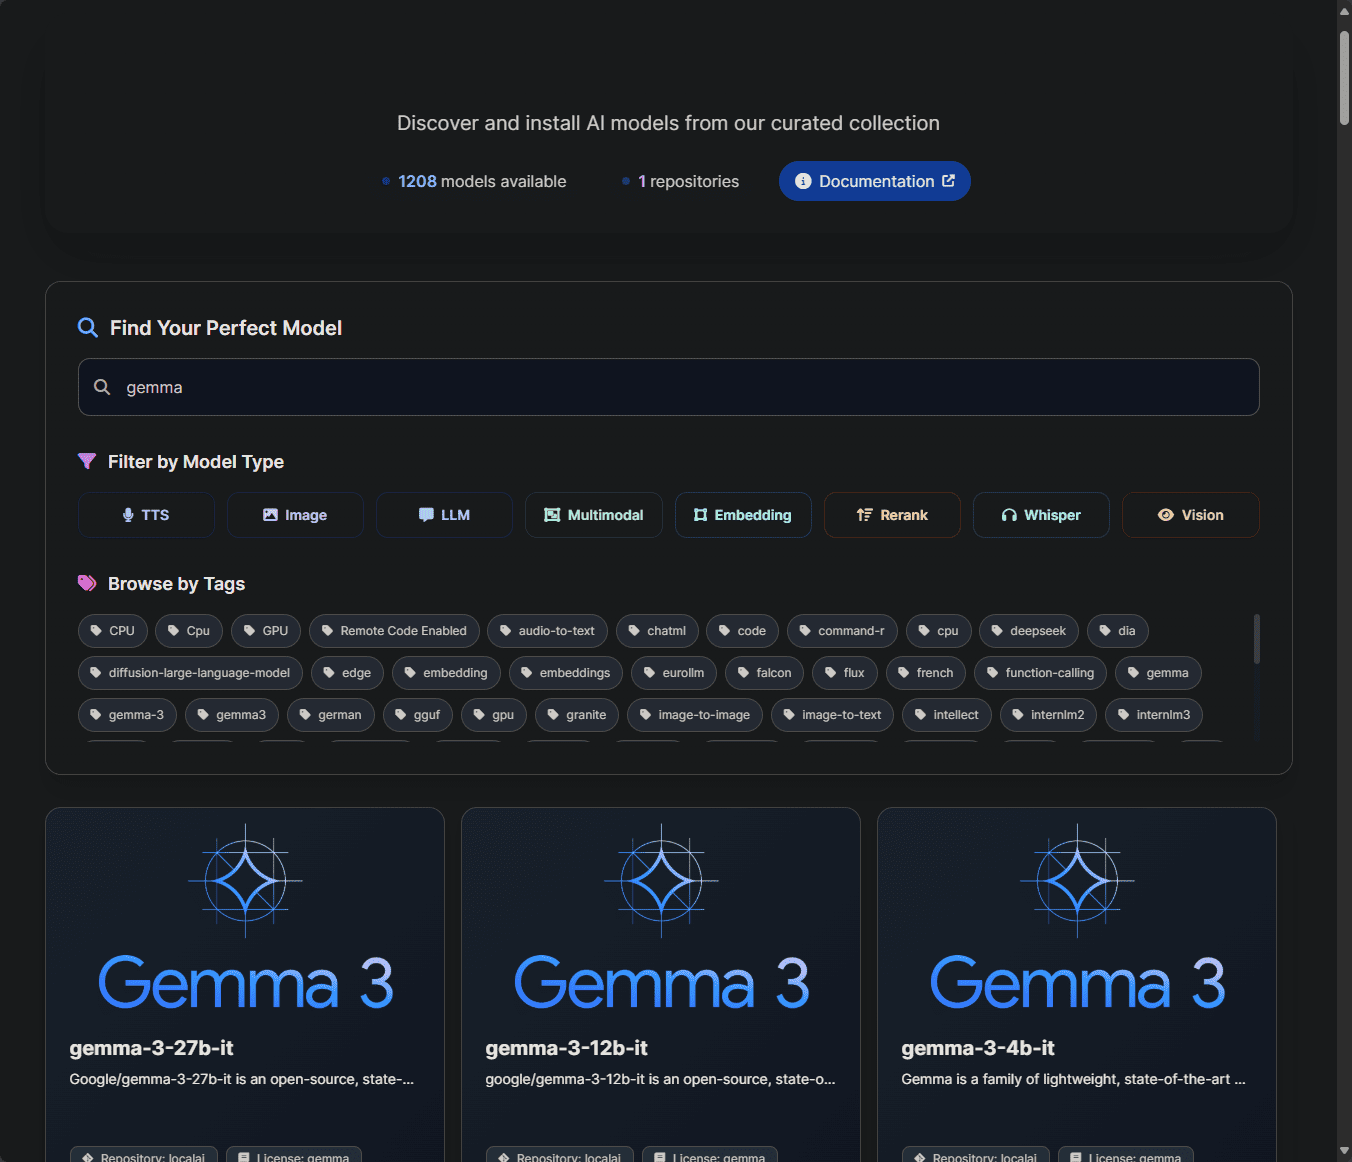
Task: Click the tag list's inner scrollbar
Action: 1256,638
